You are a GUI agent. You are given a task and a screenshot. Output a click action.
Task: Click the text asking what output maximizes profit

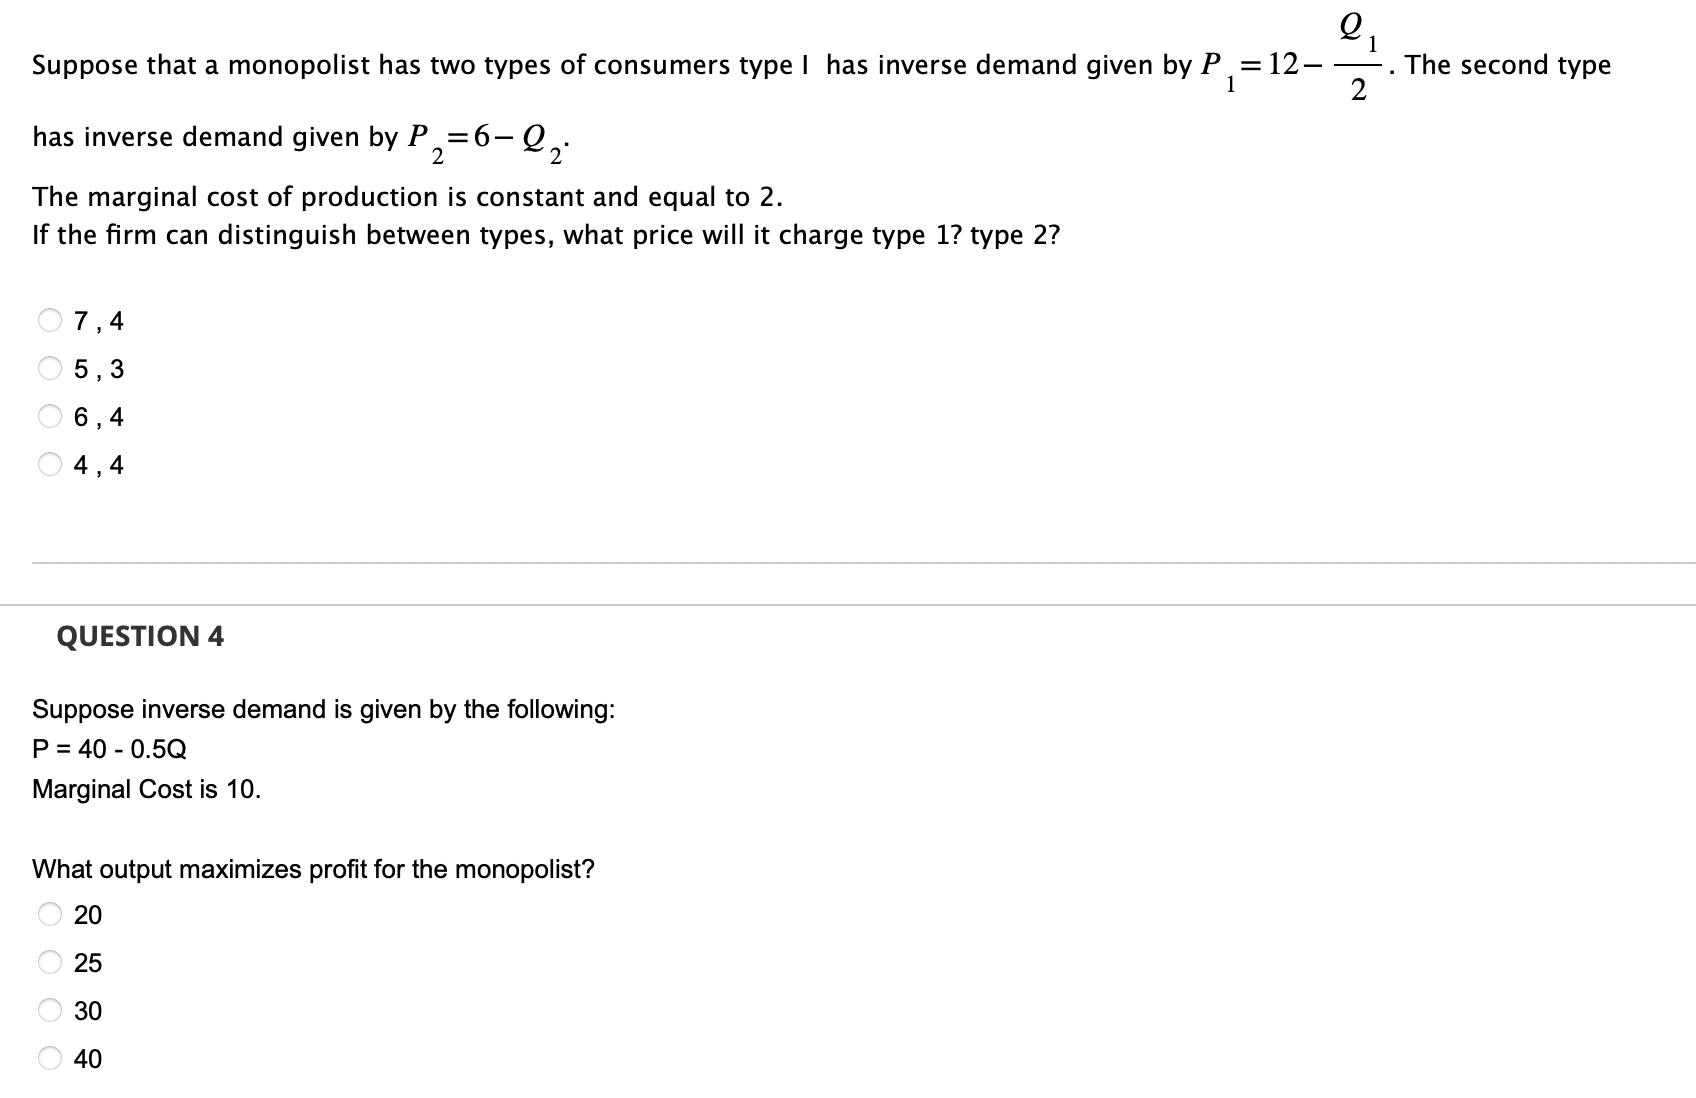(x=312, y=868)
